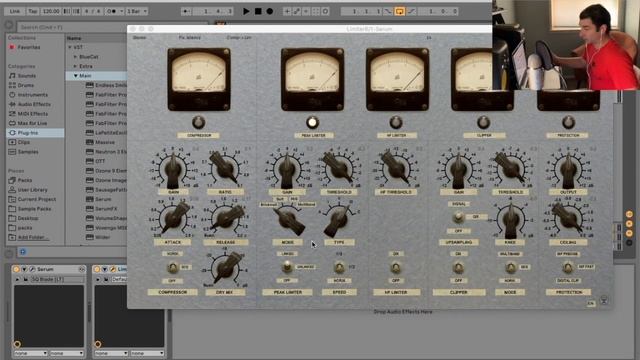Click the compressor Gain knob
640x360 pixels.
(173, 169)
